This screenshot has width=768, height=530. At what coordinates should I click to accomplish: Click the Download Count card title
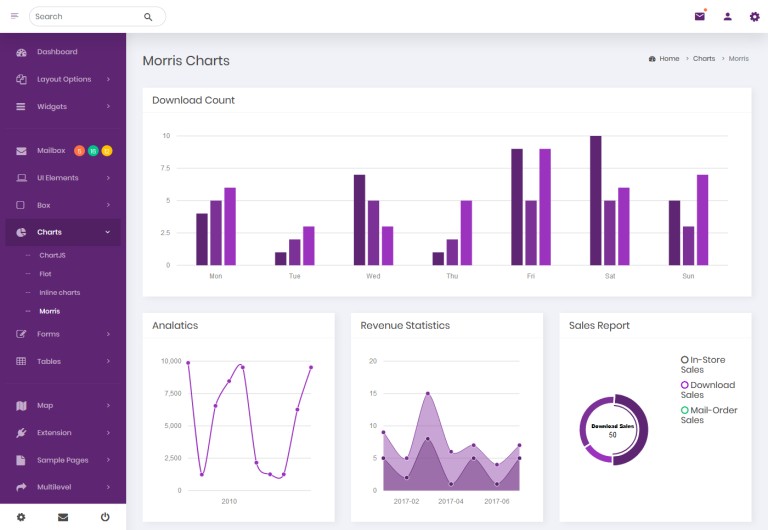tap(193, 100)
